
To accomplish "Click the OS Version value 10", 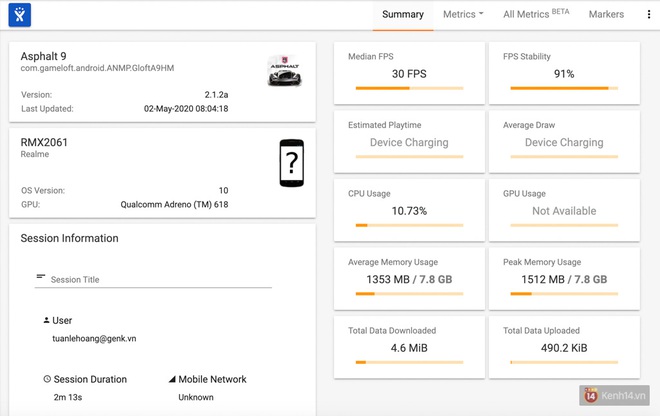I will pyautogui.click(x=224, y=190).
